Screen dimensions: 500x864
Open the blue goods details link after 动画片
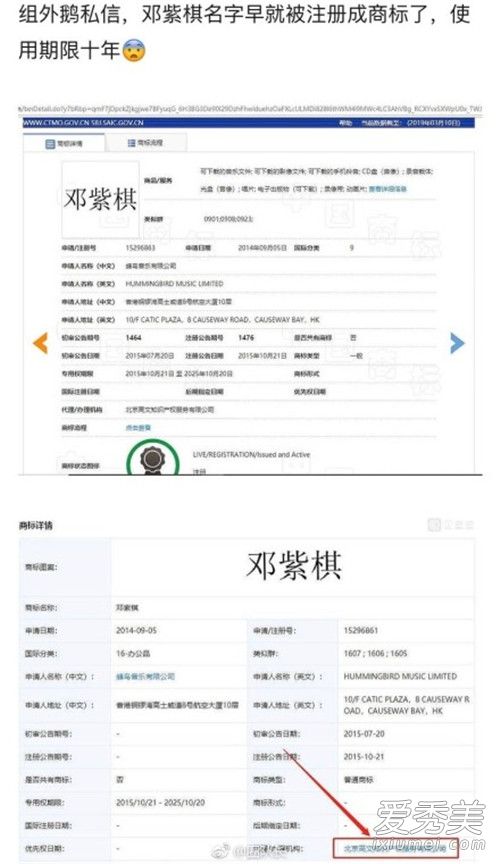click(x=388, y=189)
